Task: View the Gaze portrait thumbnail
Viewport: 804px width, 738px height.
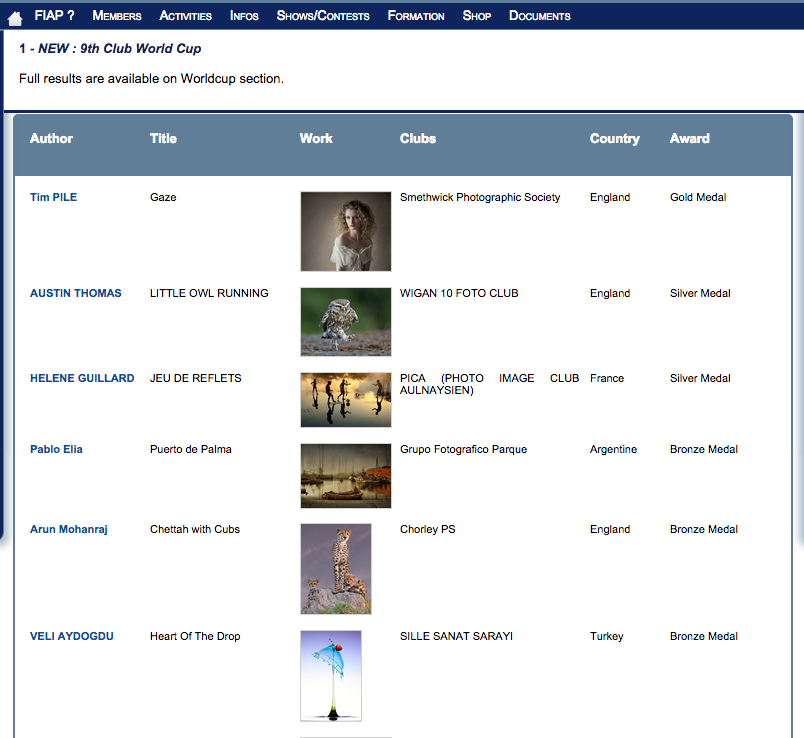Action: [345, 231]
